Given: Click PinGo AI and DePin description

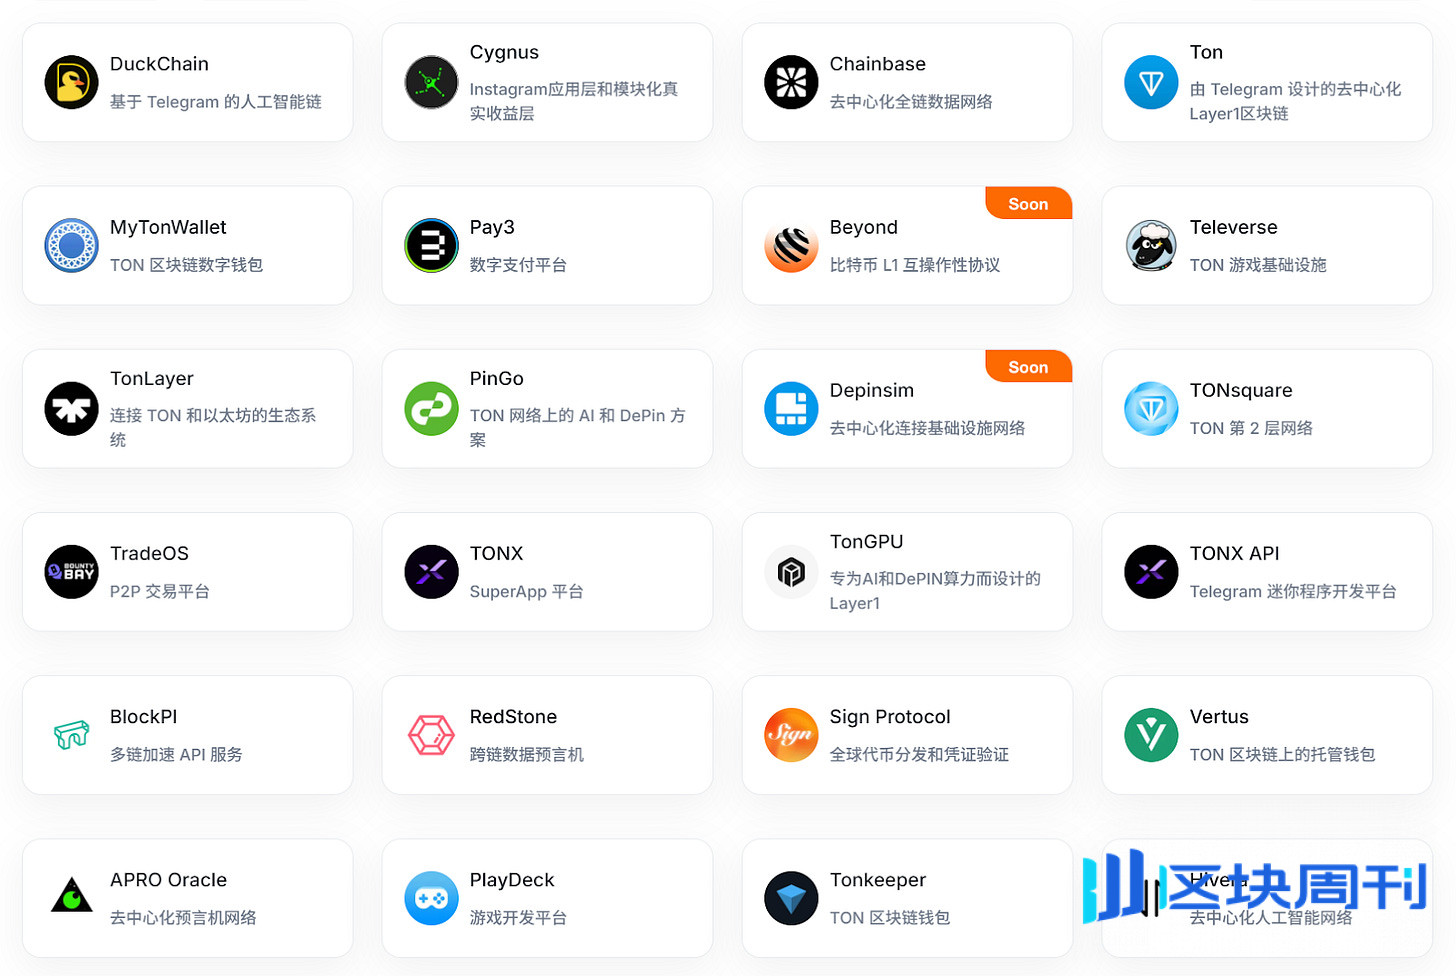Looking at the screenshot, I should click(577, 427).
